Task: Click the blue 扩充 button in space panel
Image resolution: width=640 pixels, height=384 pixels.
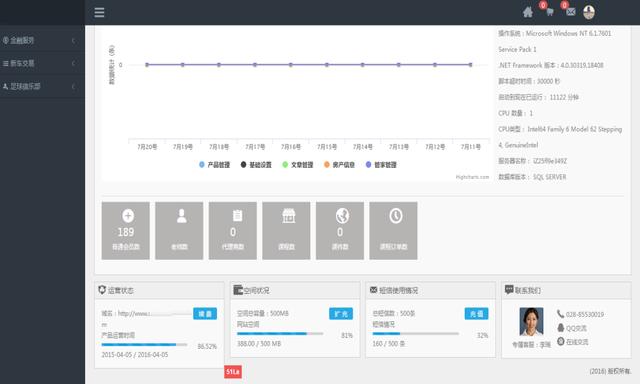Action: pyautogui.click(x=341, y=314)
